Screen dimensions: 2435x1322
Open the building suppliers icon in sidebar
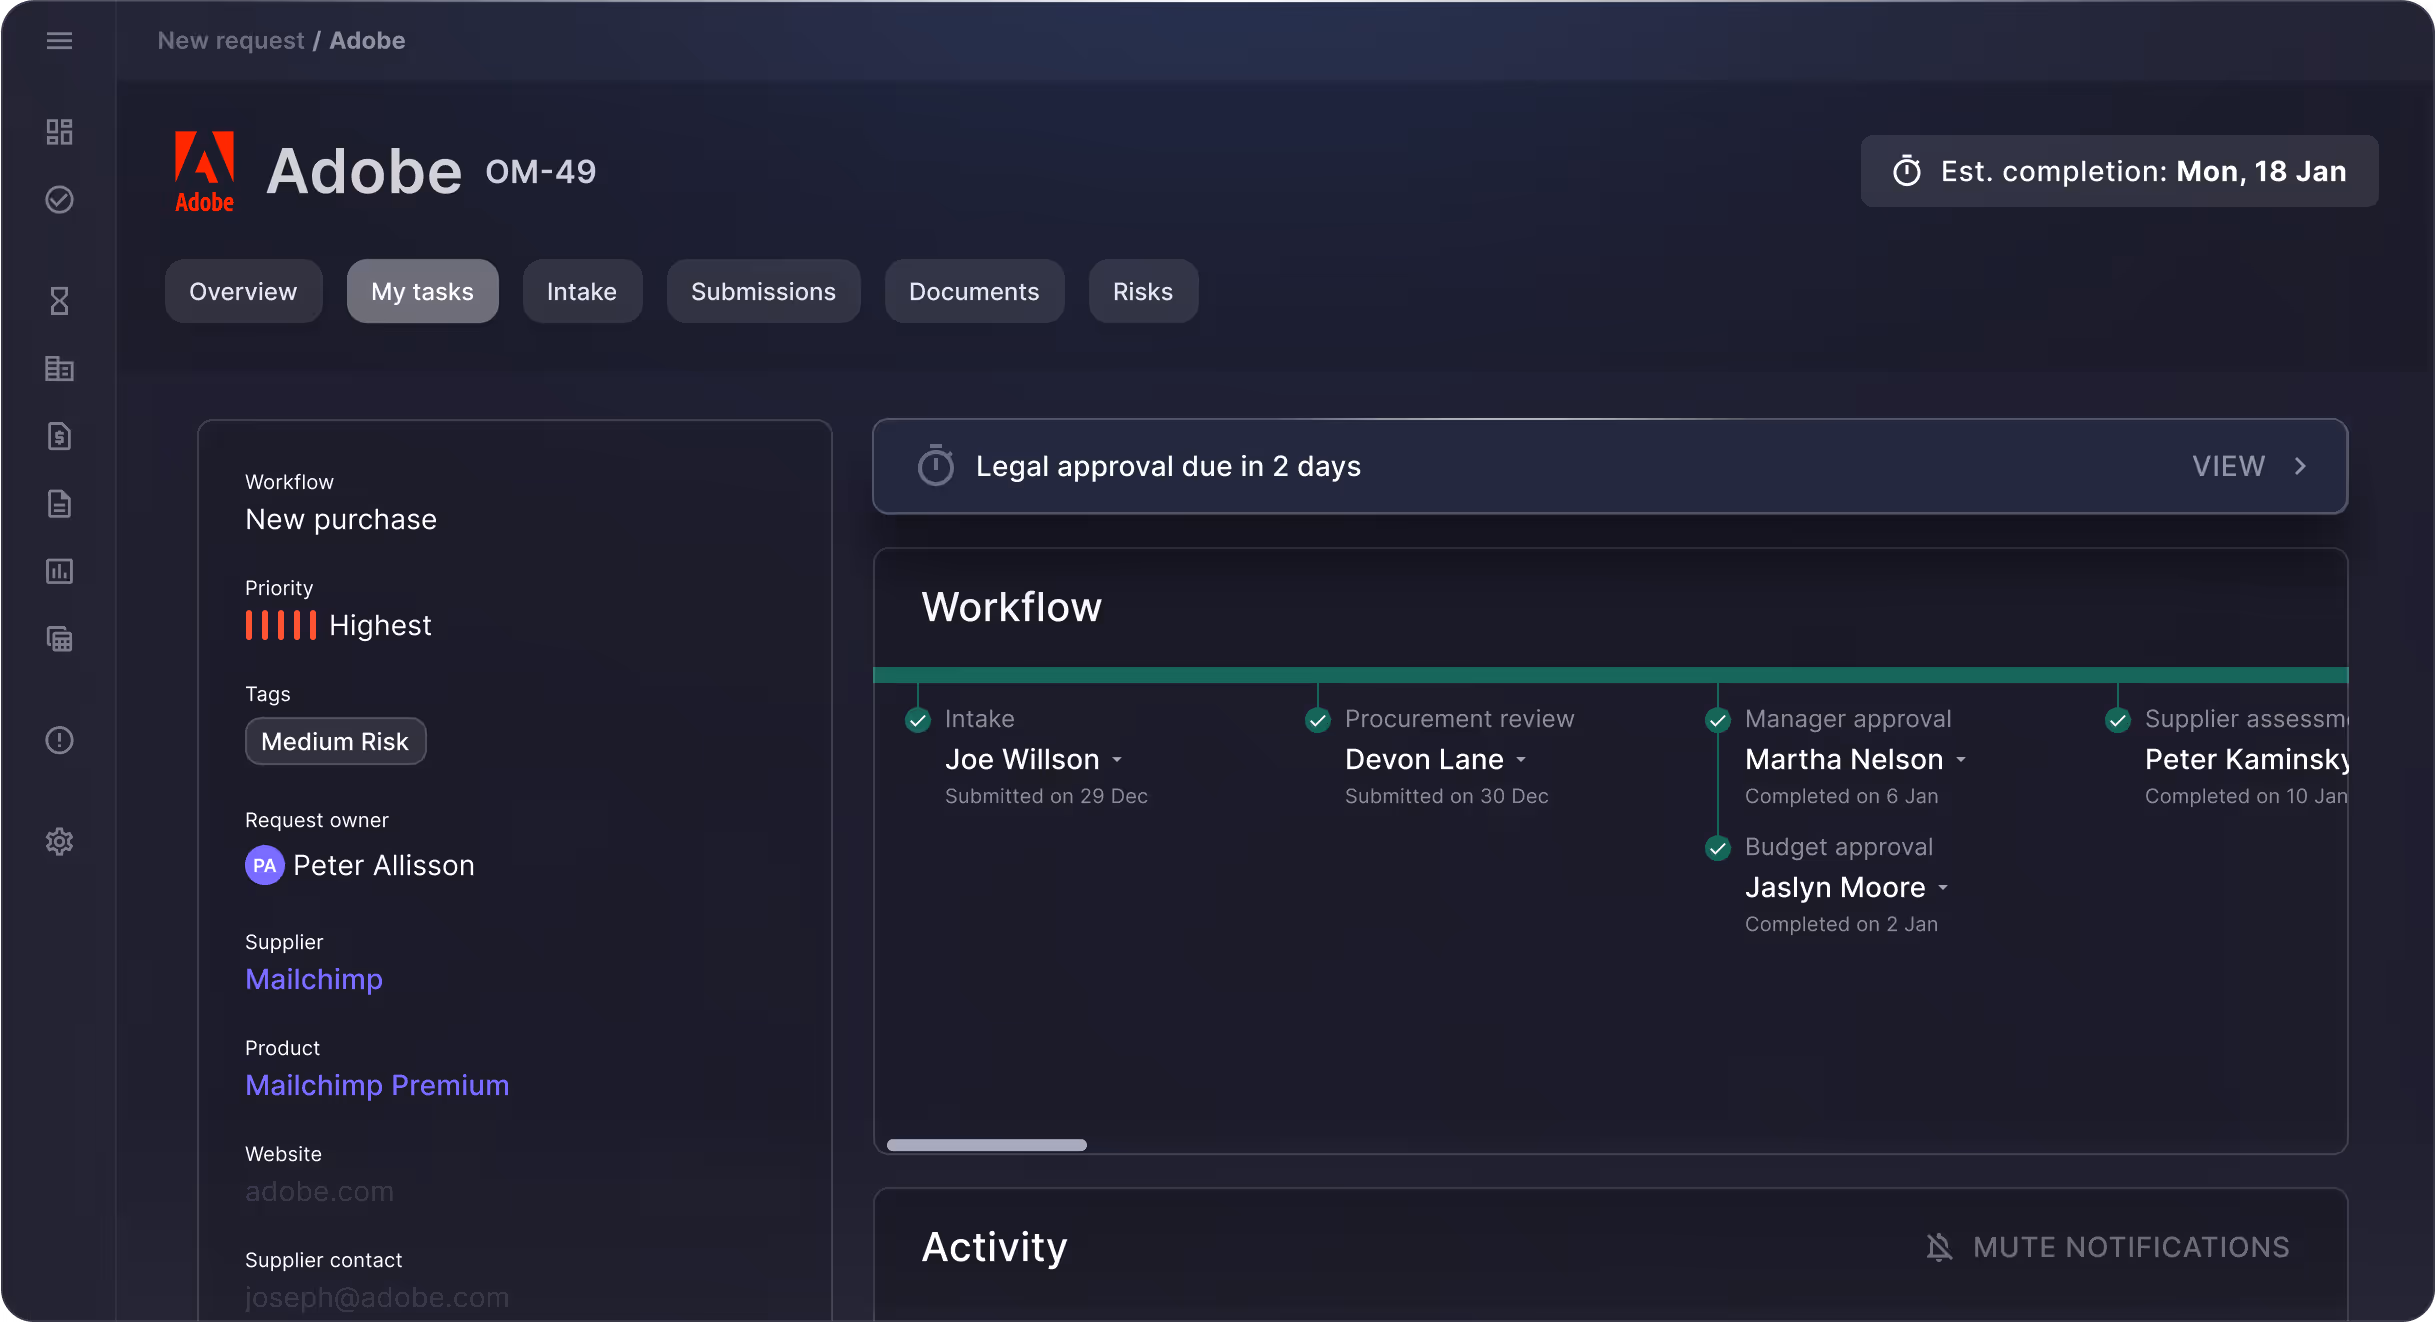tap(59, 369)
